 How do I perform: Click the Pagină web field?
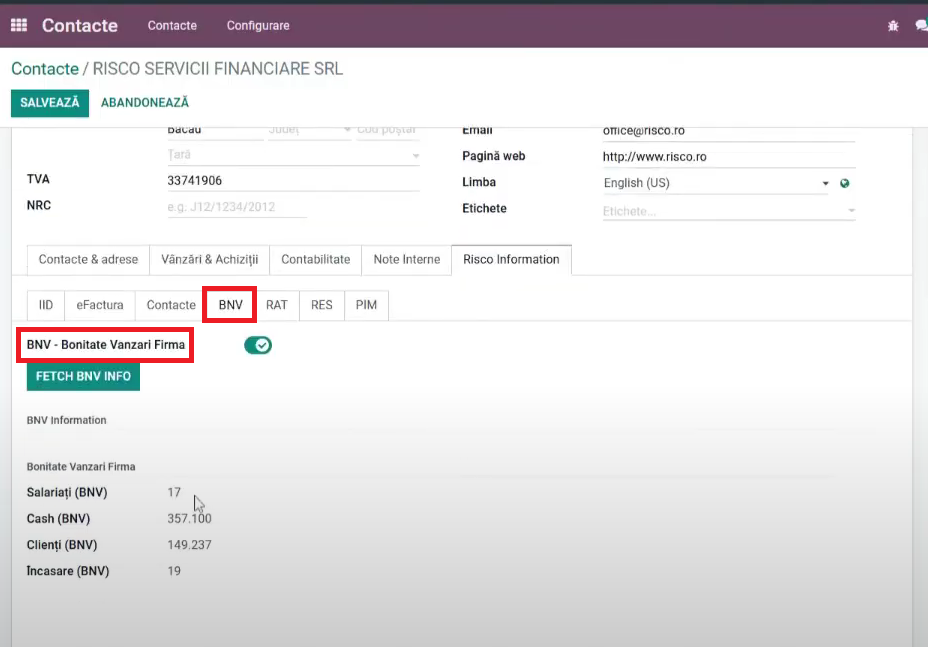click(729, 157)
